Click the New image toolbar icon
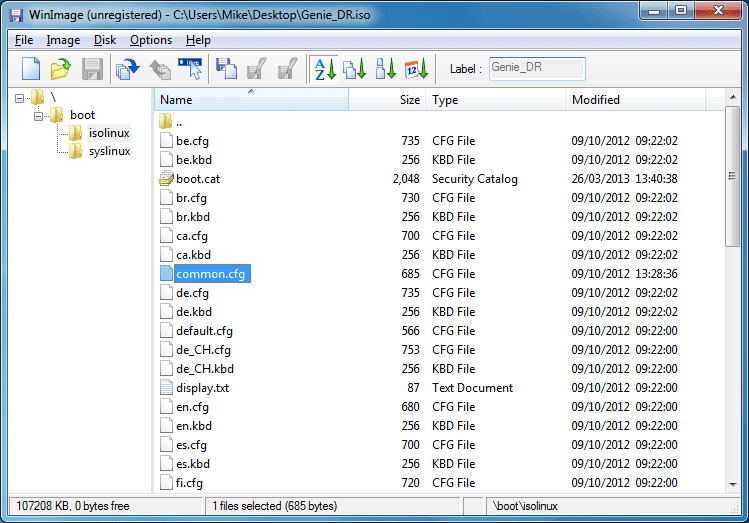 [x=31, y=69]
